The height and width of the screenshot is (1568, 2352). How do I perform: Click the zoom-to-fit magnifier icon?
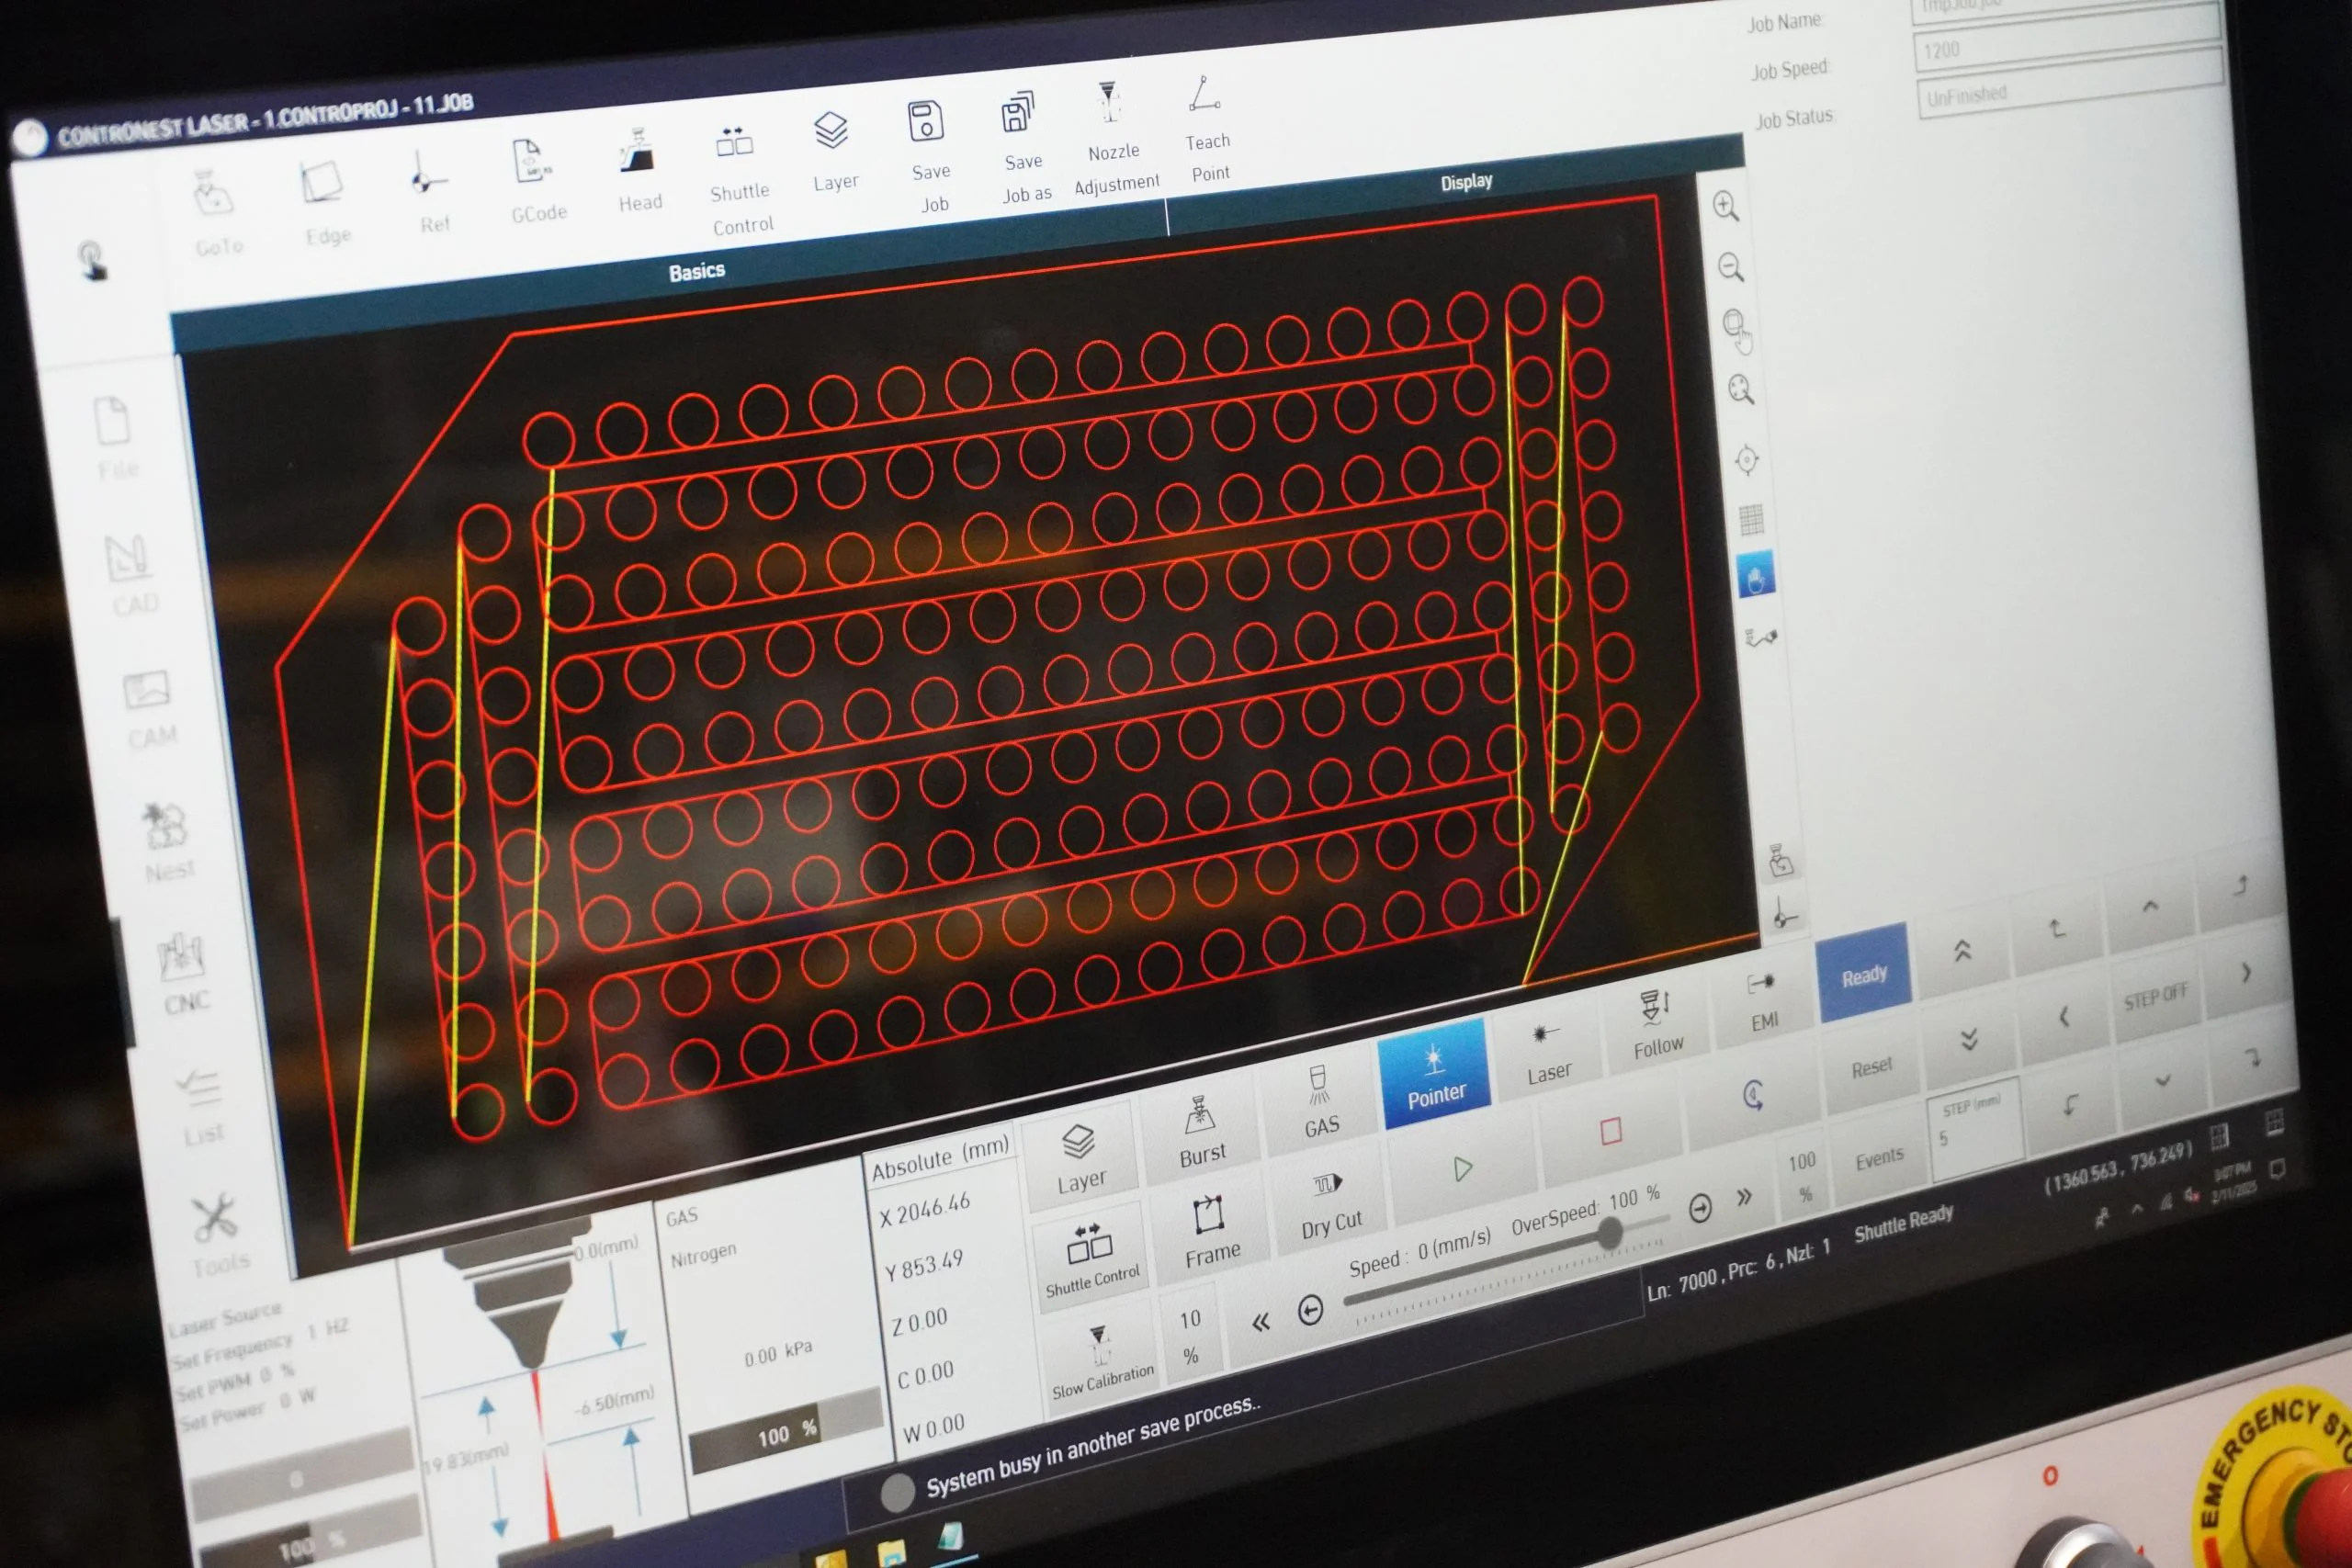point(1741,390)
